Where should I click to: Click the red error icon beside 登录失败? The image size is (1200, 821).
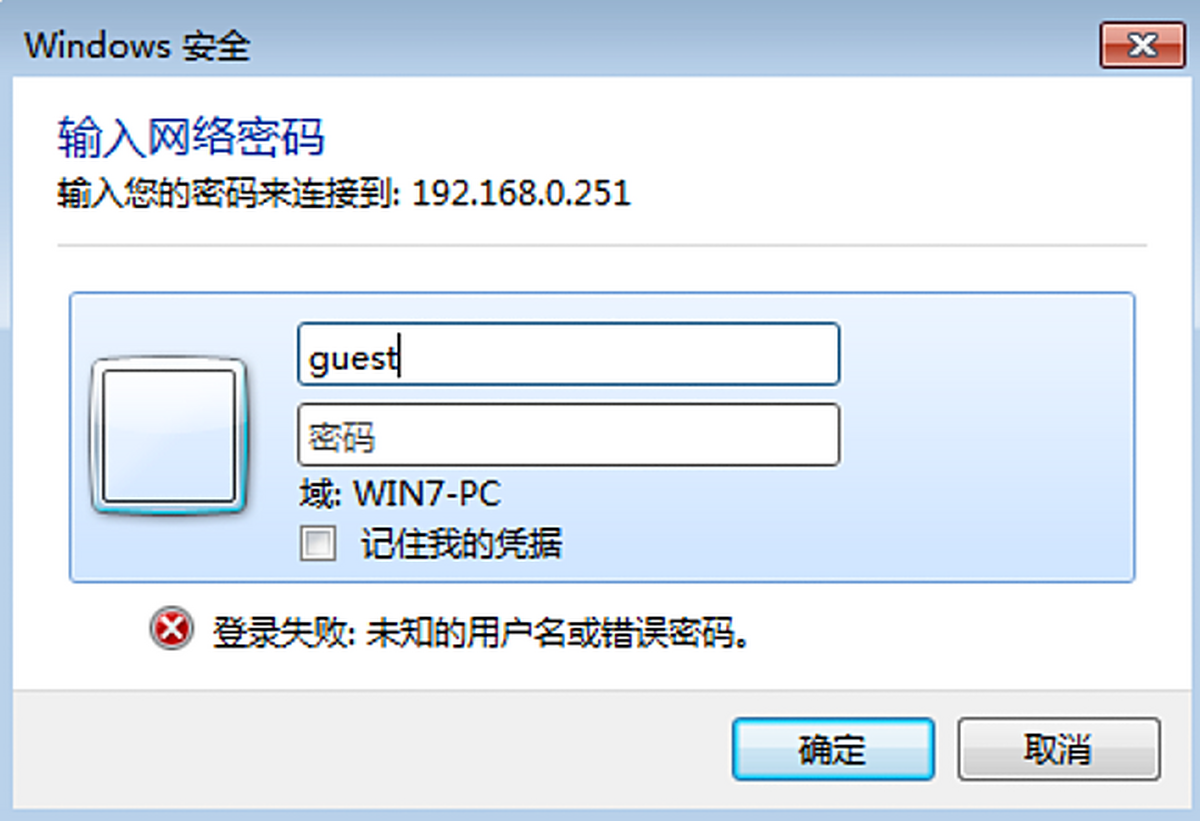(172, 630)
